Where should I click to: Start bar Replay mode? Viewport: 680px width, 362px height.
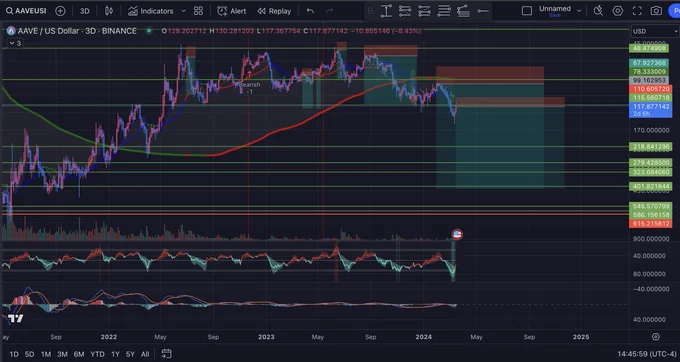click(x=274, y=11)
